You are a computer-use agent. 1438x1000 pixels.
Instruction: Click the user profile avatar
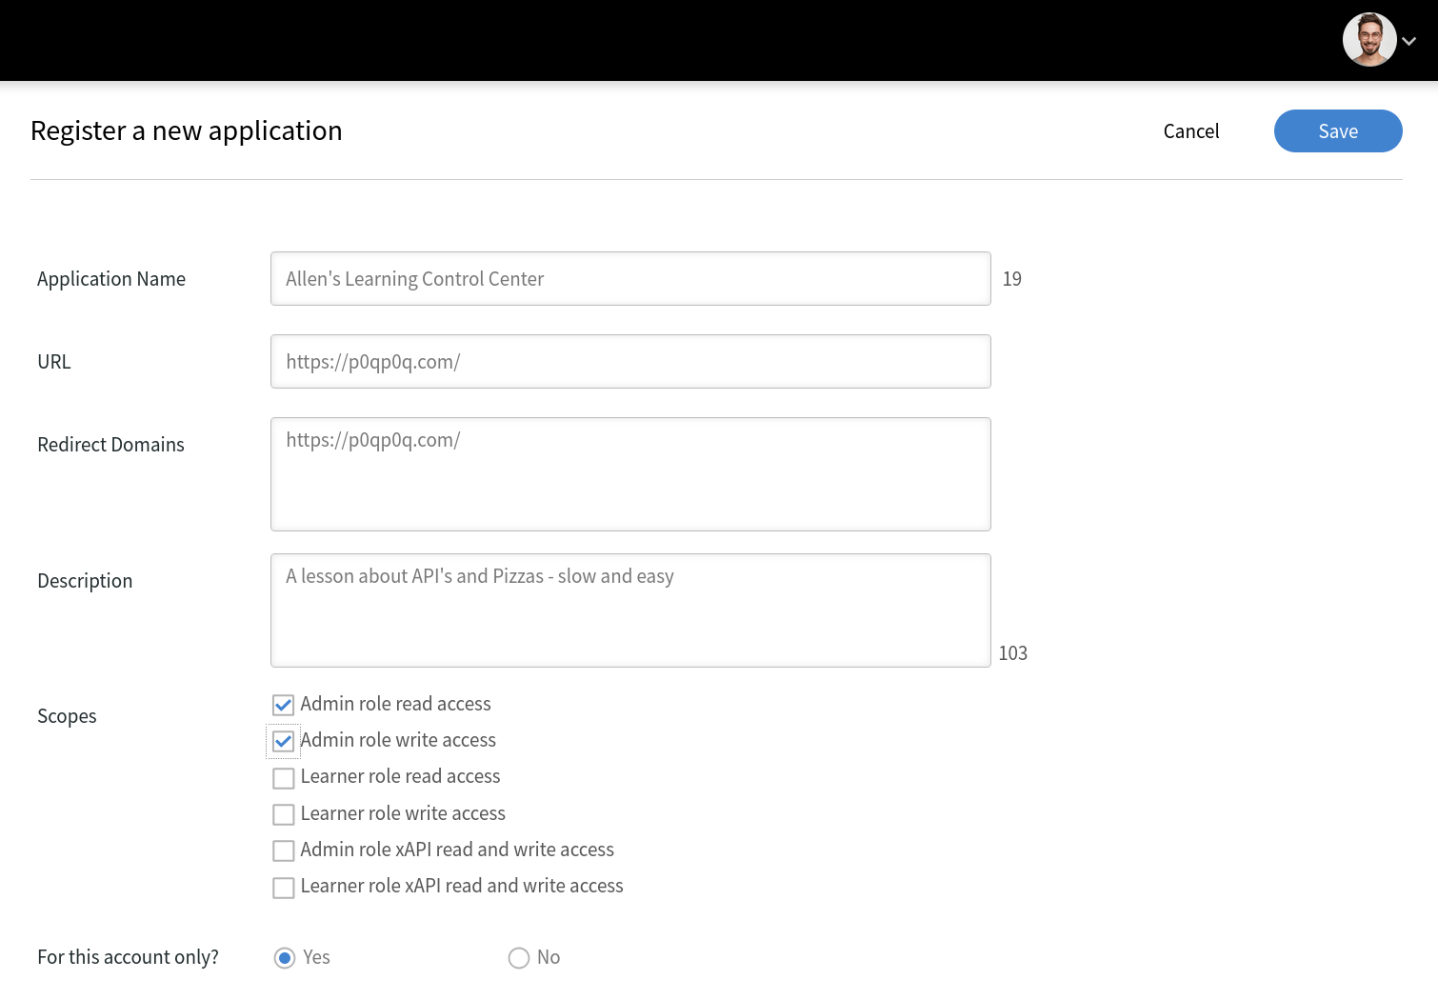tap(1368, 40)
